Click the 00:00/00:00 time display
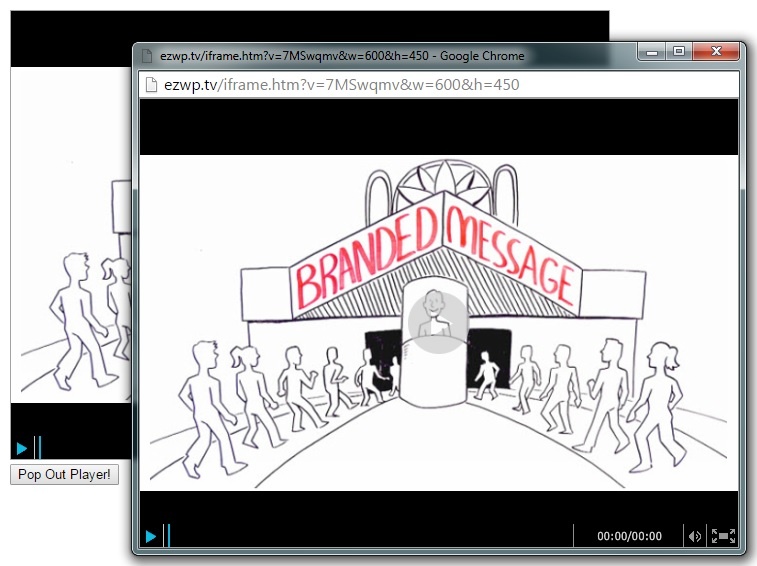This screenshot has height=566, width=757. pos(629,537)
